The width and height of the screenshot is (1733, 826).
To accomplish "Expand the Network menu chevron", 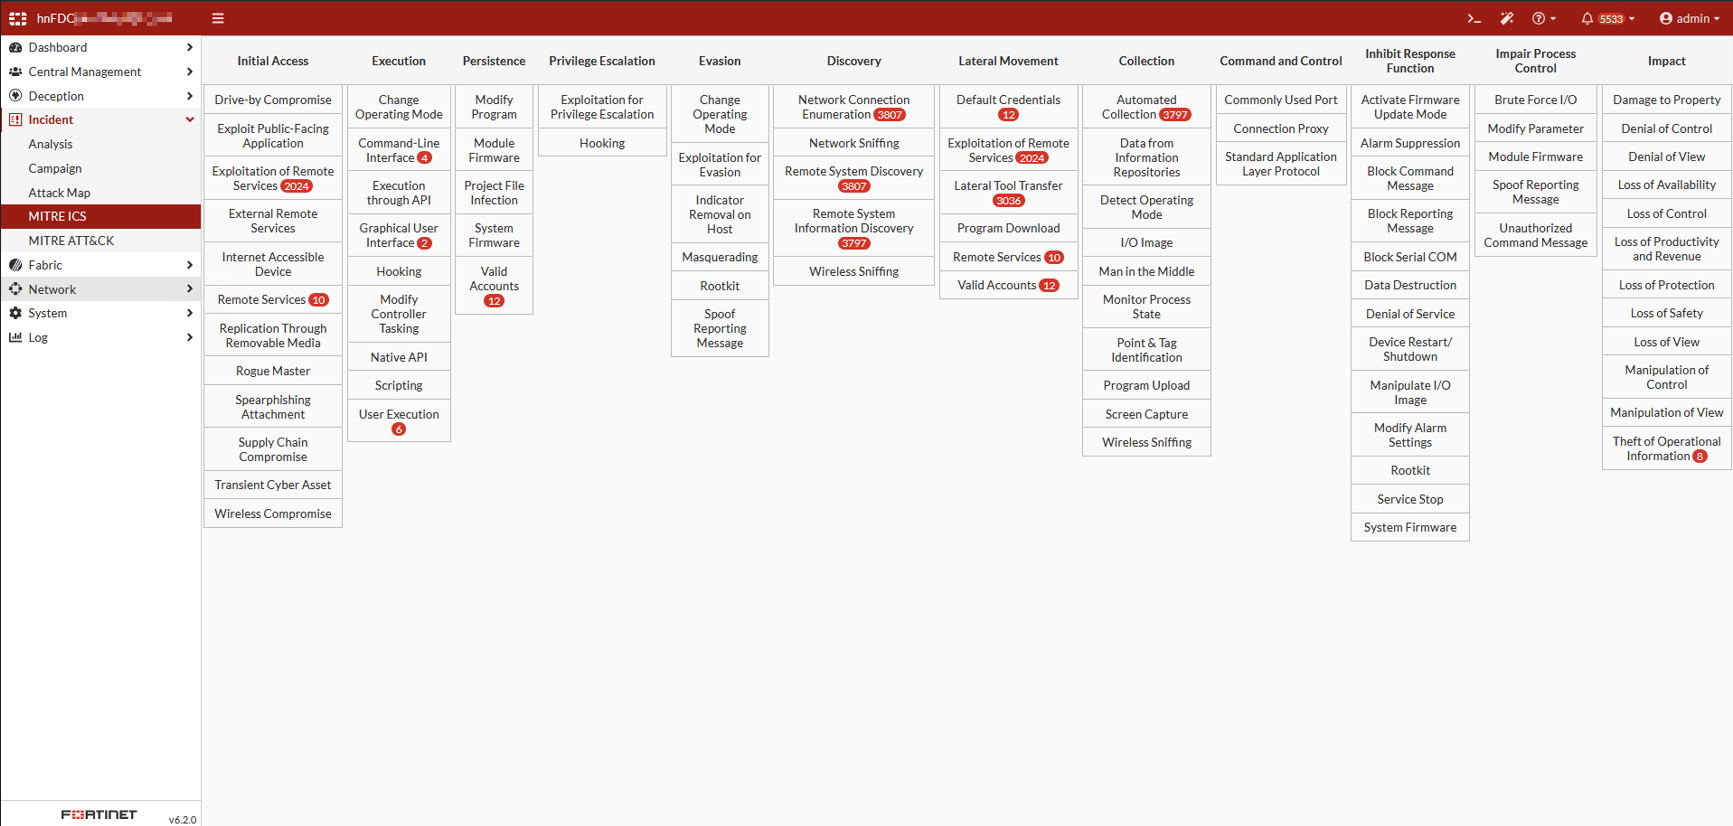I will (x=189, y=289).
